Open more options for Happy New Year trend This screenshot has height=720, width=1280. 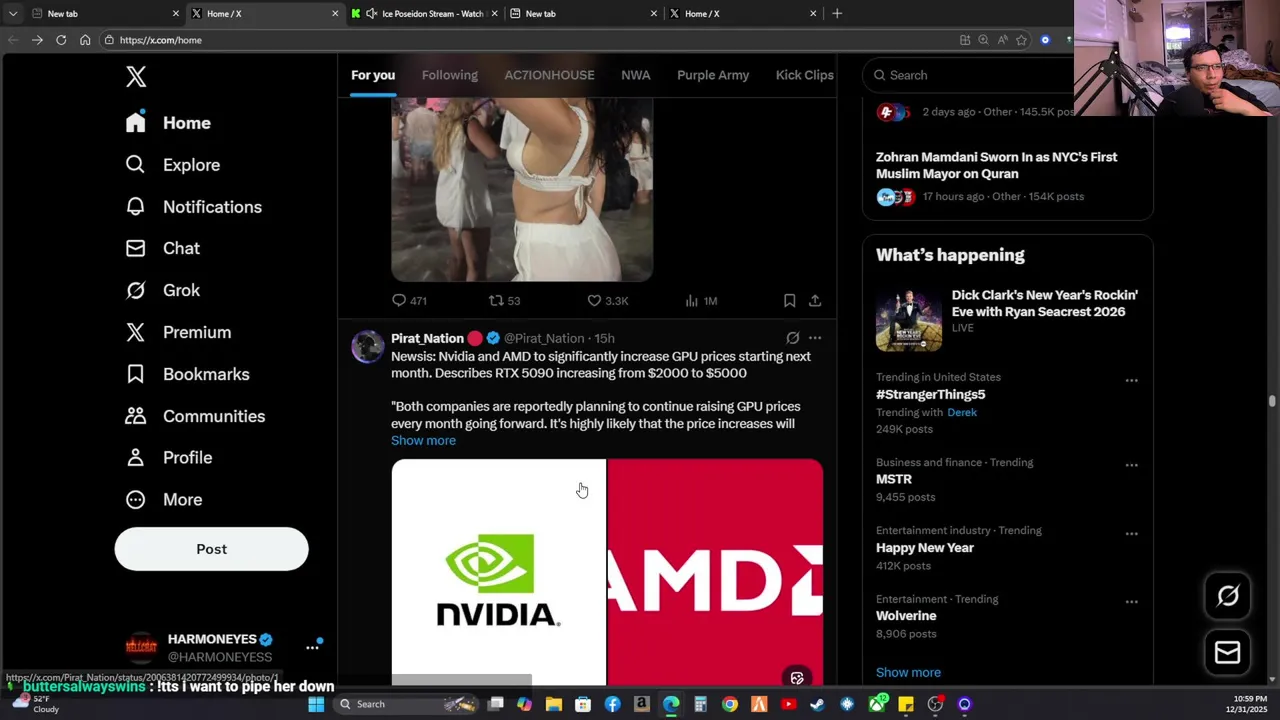1131,533
